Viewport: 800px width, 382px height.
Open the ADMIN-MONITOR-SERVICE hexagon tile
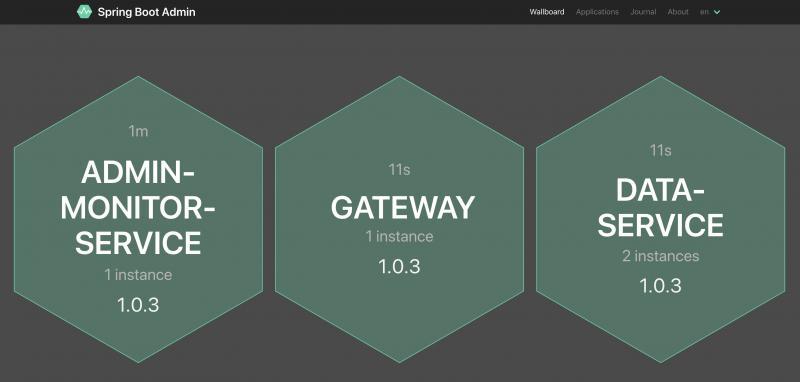pyautogui.click(x=138, y=219)
